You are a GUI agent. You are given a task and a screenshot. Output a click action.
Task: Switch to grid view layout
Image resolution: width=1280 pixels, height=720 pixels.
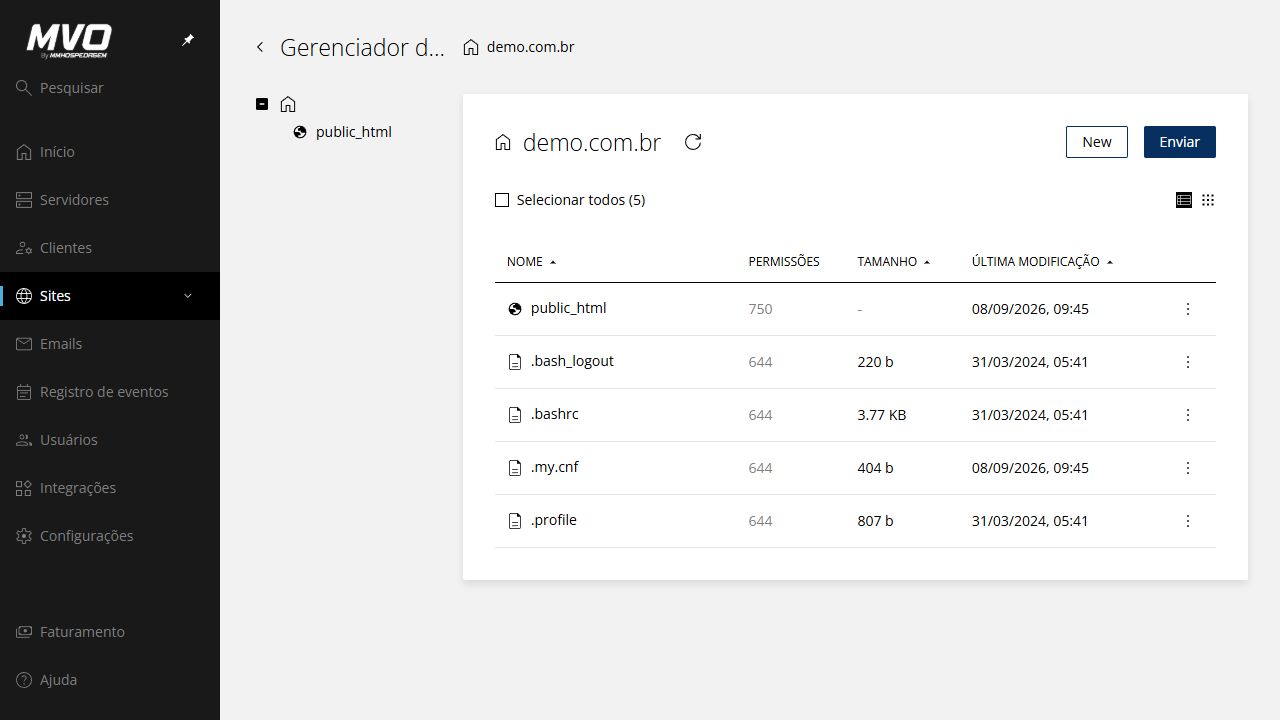(x=1208, y=200)
